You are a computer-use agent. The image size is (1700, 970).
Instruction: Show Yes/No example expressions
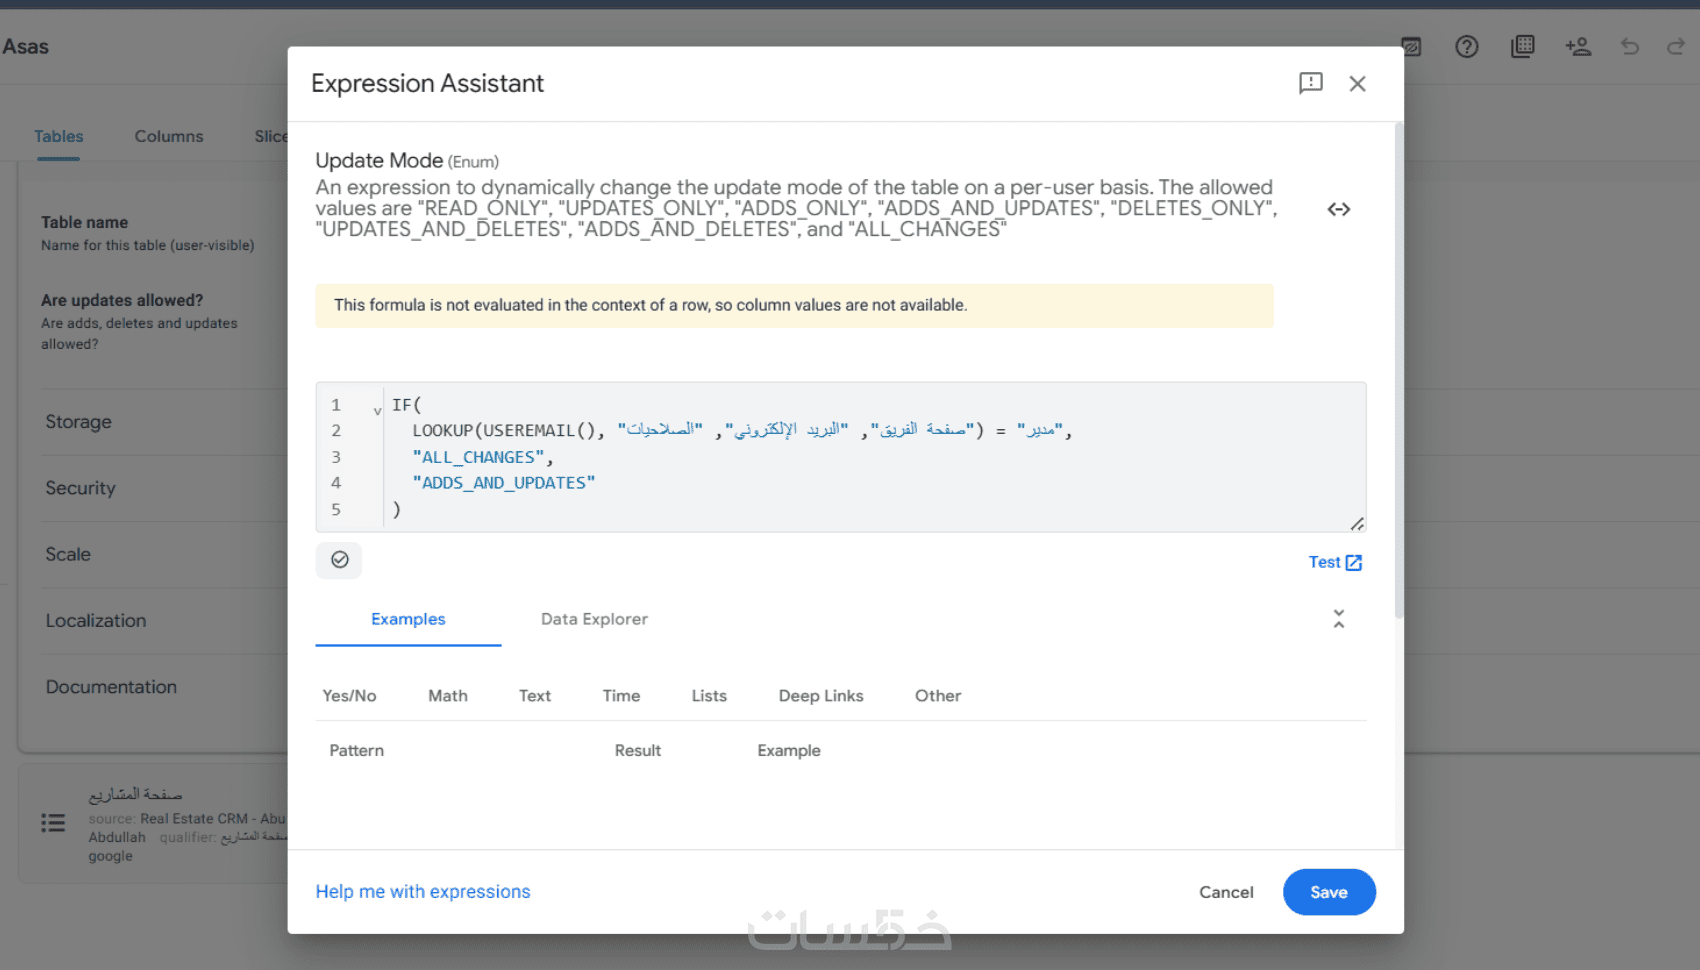click(x=349, y=696)
